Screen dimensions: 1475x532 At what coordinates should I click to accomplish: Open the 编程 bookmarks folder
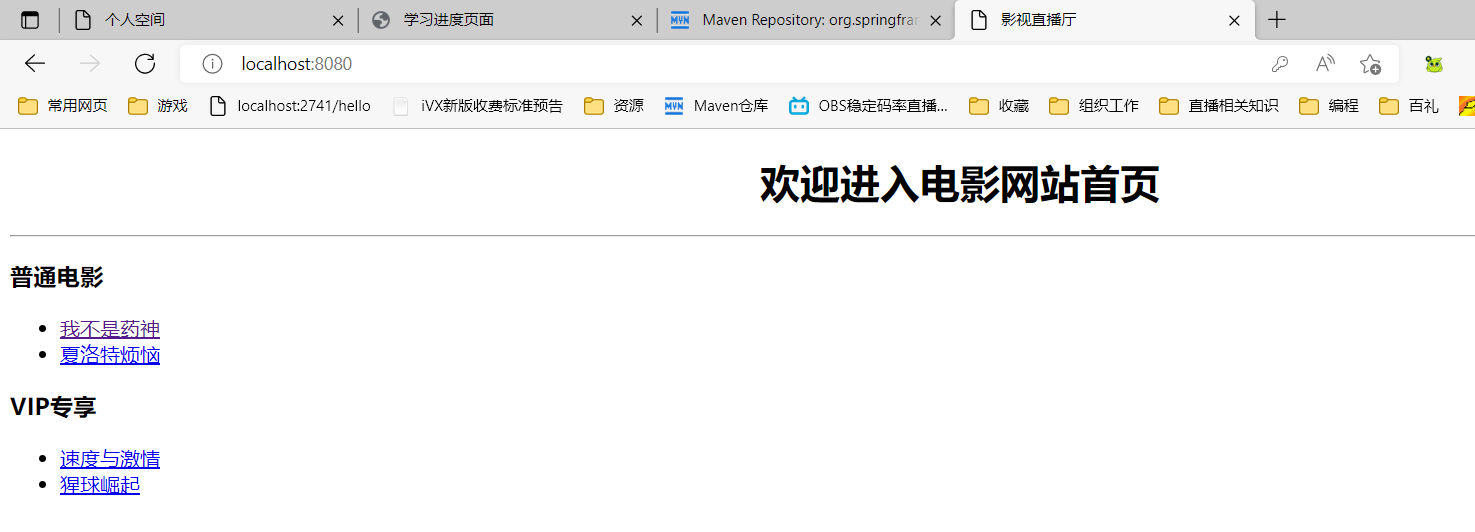click(x=1329, y=106)
